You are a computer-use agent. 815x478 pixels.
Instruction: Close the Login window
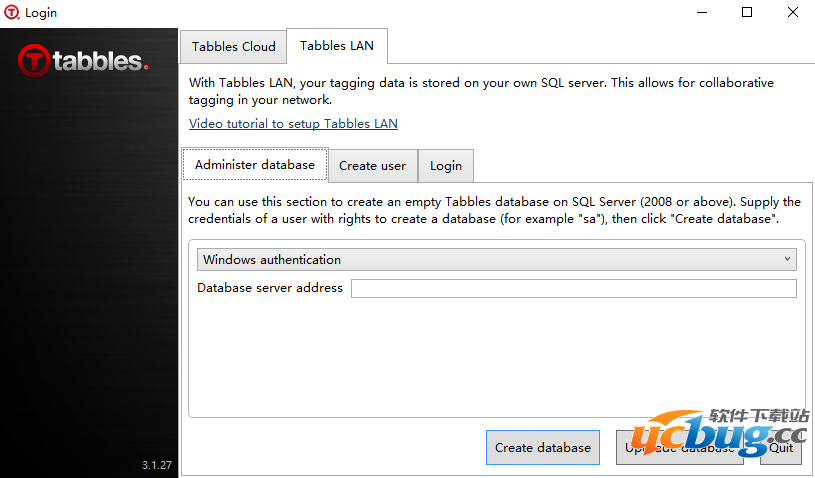pyautogui.click(x=792, y=12)
